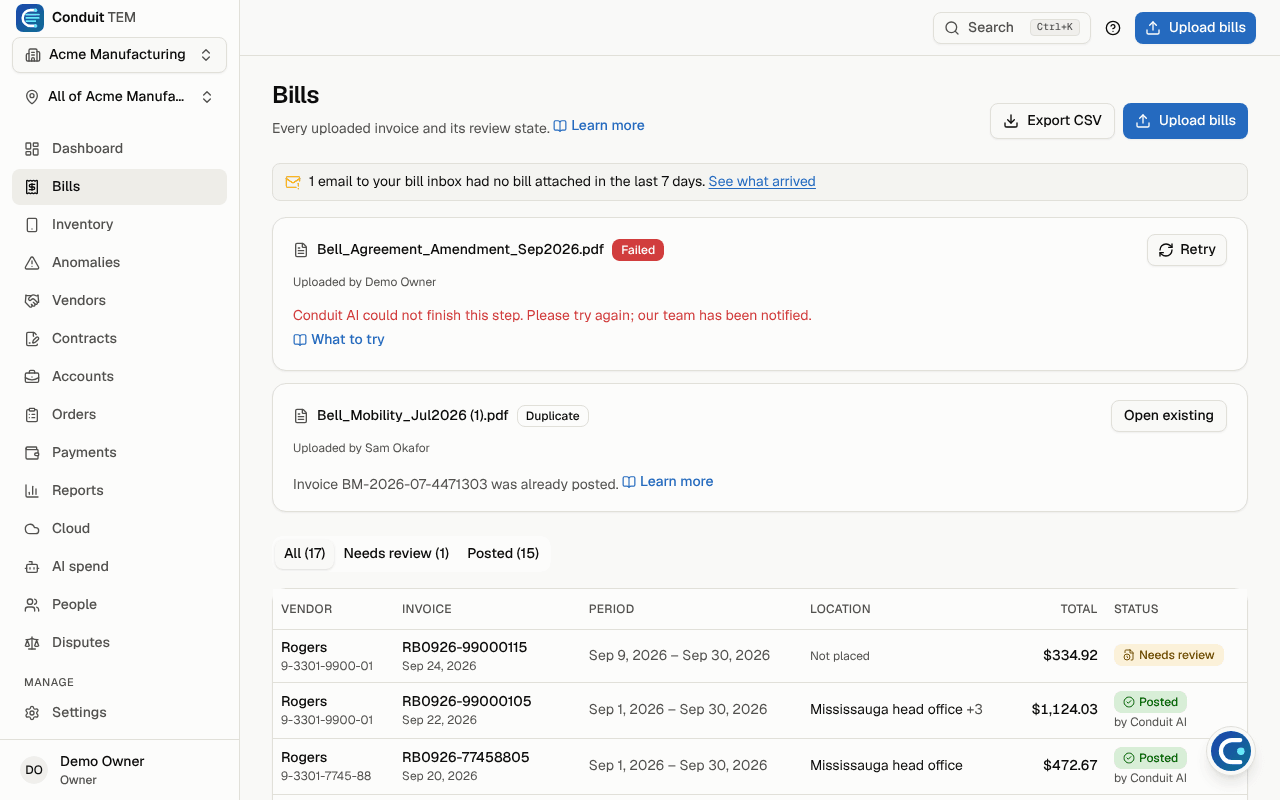Click the Export CSV button
Screen dimensions: 1280x800
[1052, 120]
